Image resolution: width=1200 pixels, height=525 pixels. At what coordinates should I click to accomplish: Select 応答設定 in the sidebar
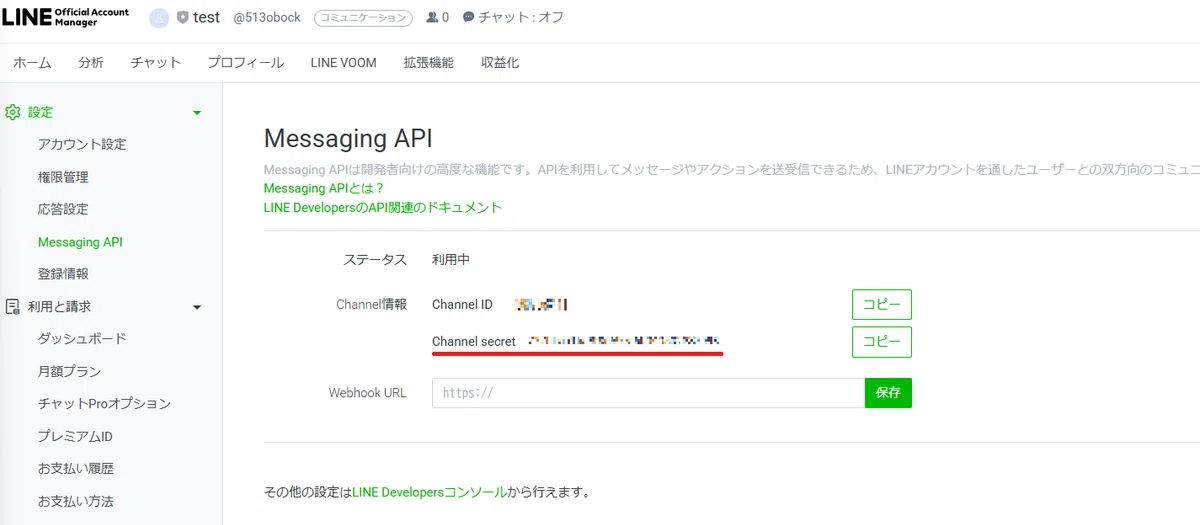coord(63,209)
